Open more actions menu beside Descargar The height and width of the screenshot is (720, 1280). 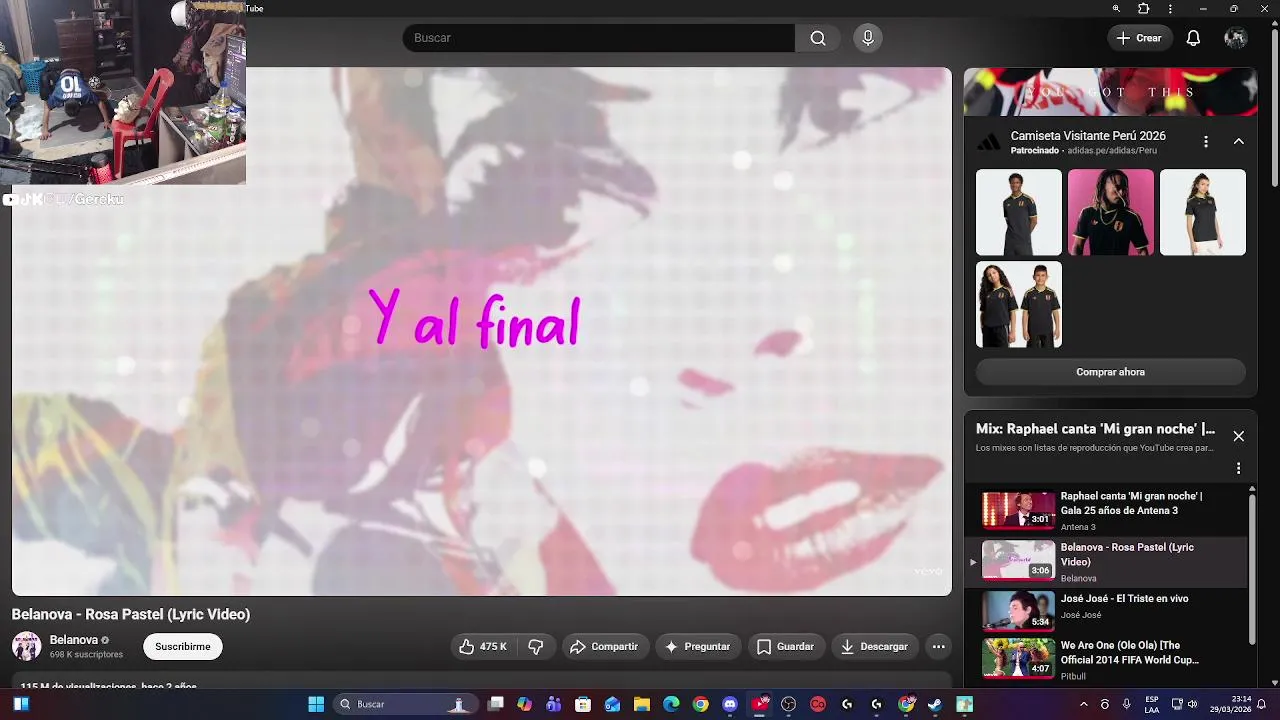point(939,647)
